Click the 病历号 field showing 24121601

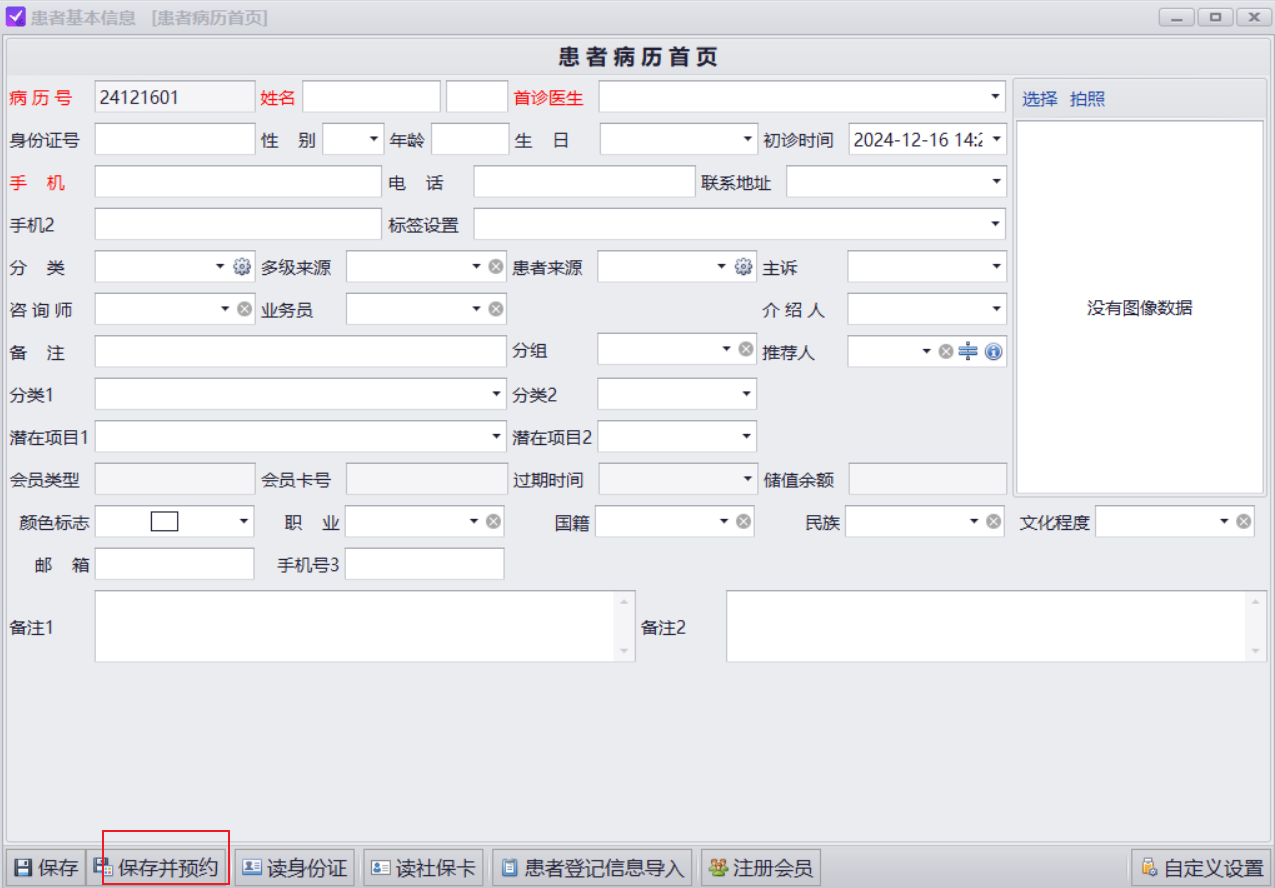tap(175, 97)
